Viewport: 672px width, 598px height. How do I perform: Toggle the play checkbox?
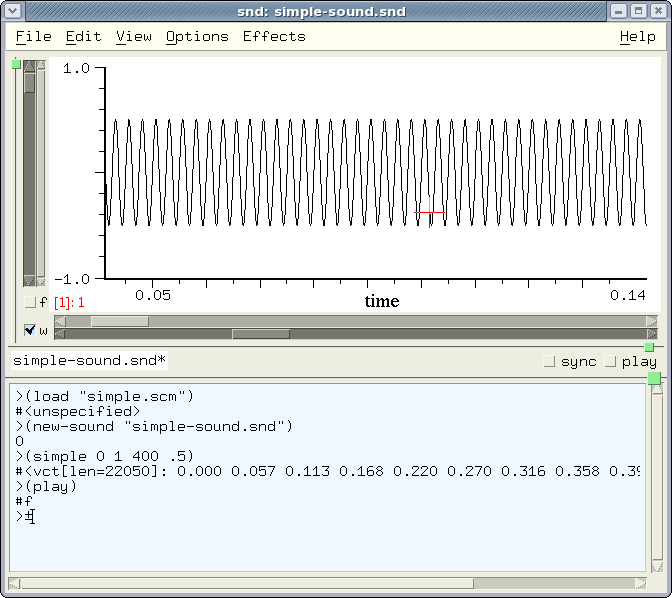tap(610, 362)
